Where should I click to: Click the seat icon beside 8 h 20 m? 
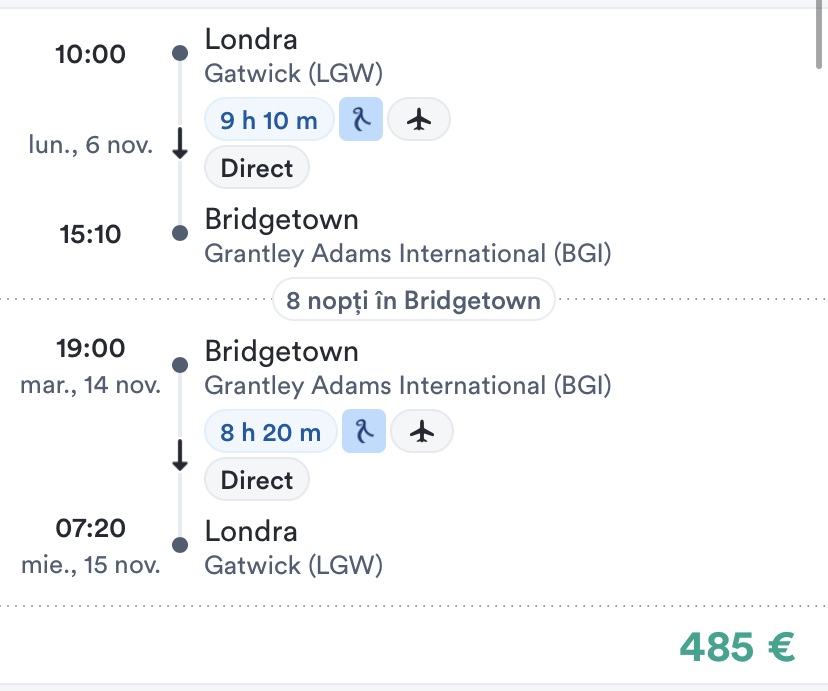pyautogui.click(x=364, y=432)
